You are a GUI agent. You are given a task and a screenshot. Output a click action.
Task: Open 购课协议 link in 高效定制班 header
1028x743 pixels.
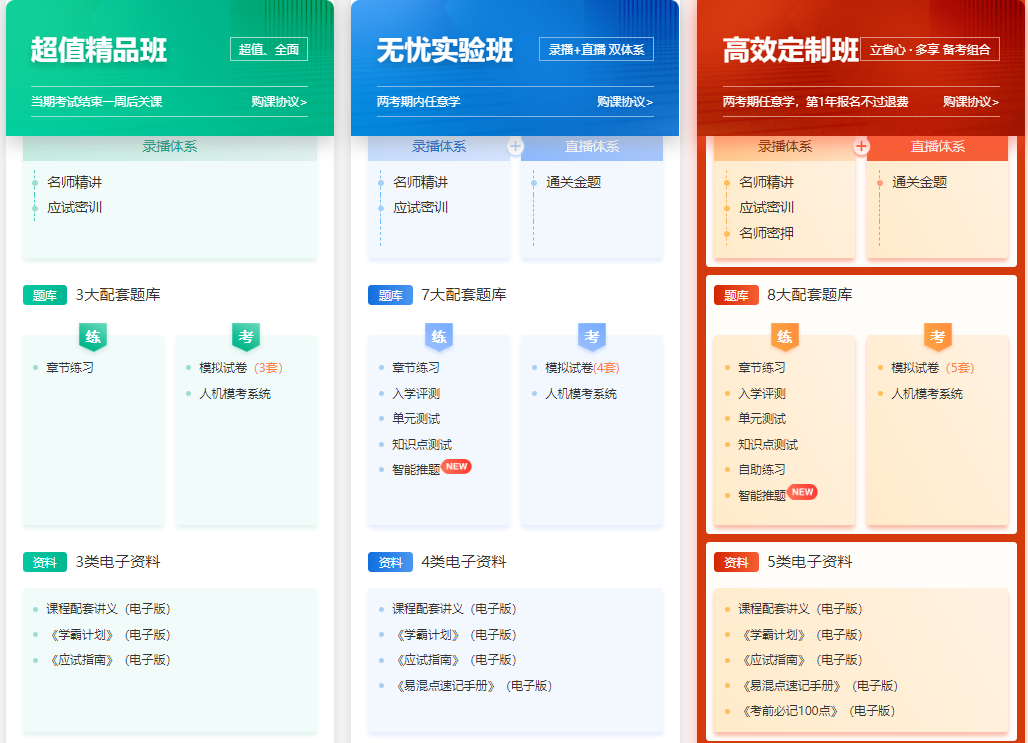click(971, 101)
